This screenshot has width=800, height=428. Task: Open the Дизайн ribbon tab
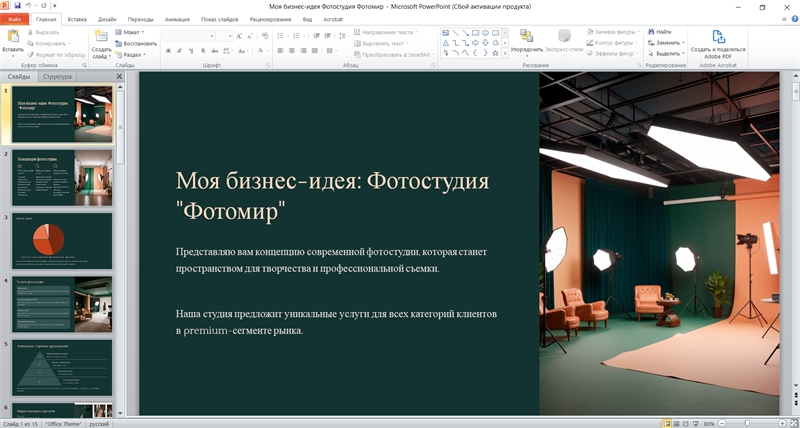107,19
